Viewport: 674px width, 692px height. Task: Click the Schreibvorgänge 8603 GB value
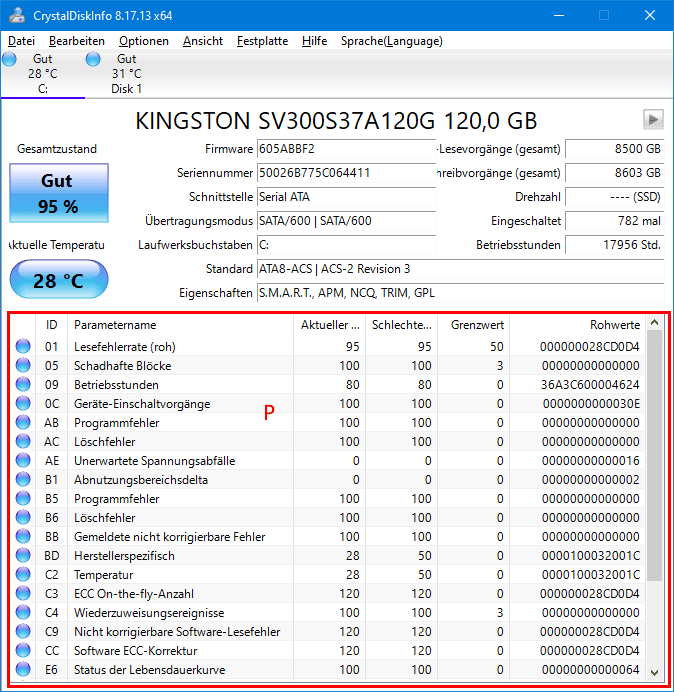pyautogui.click(x=614, y=173)
